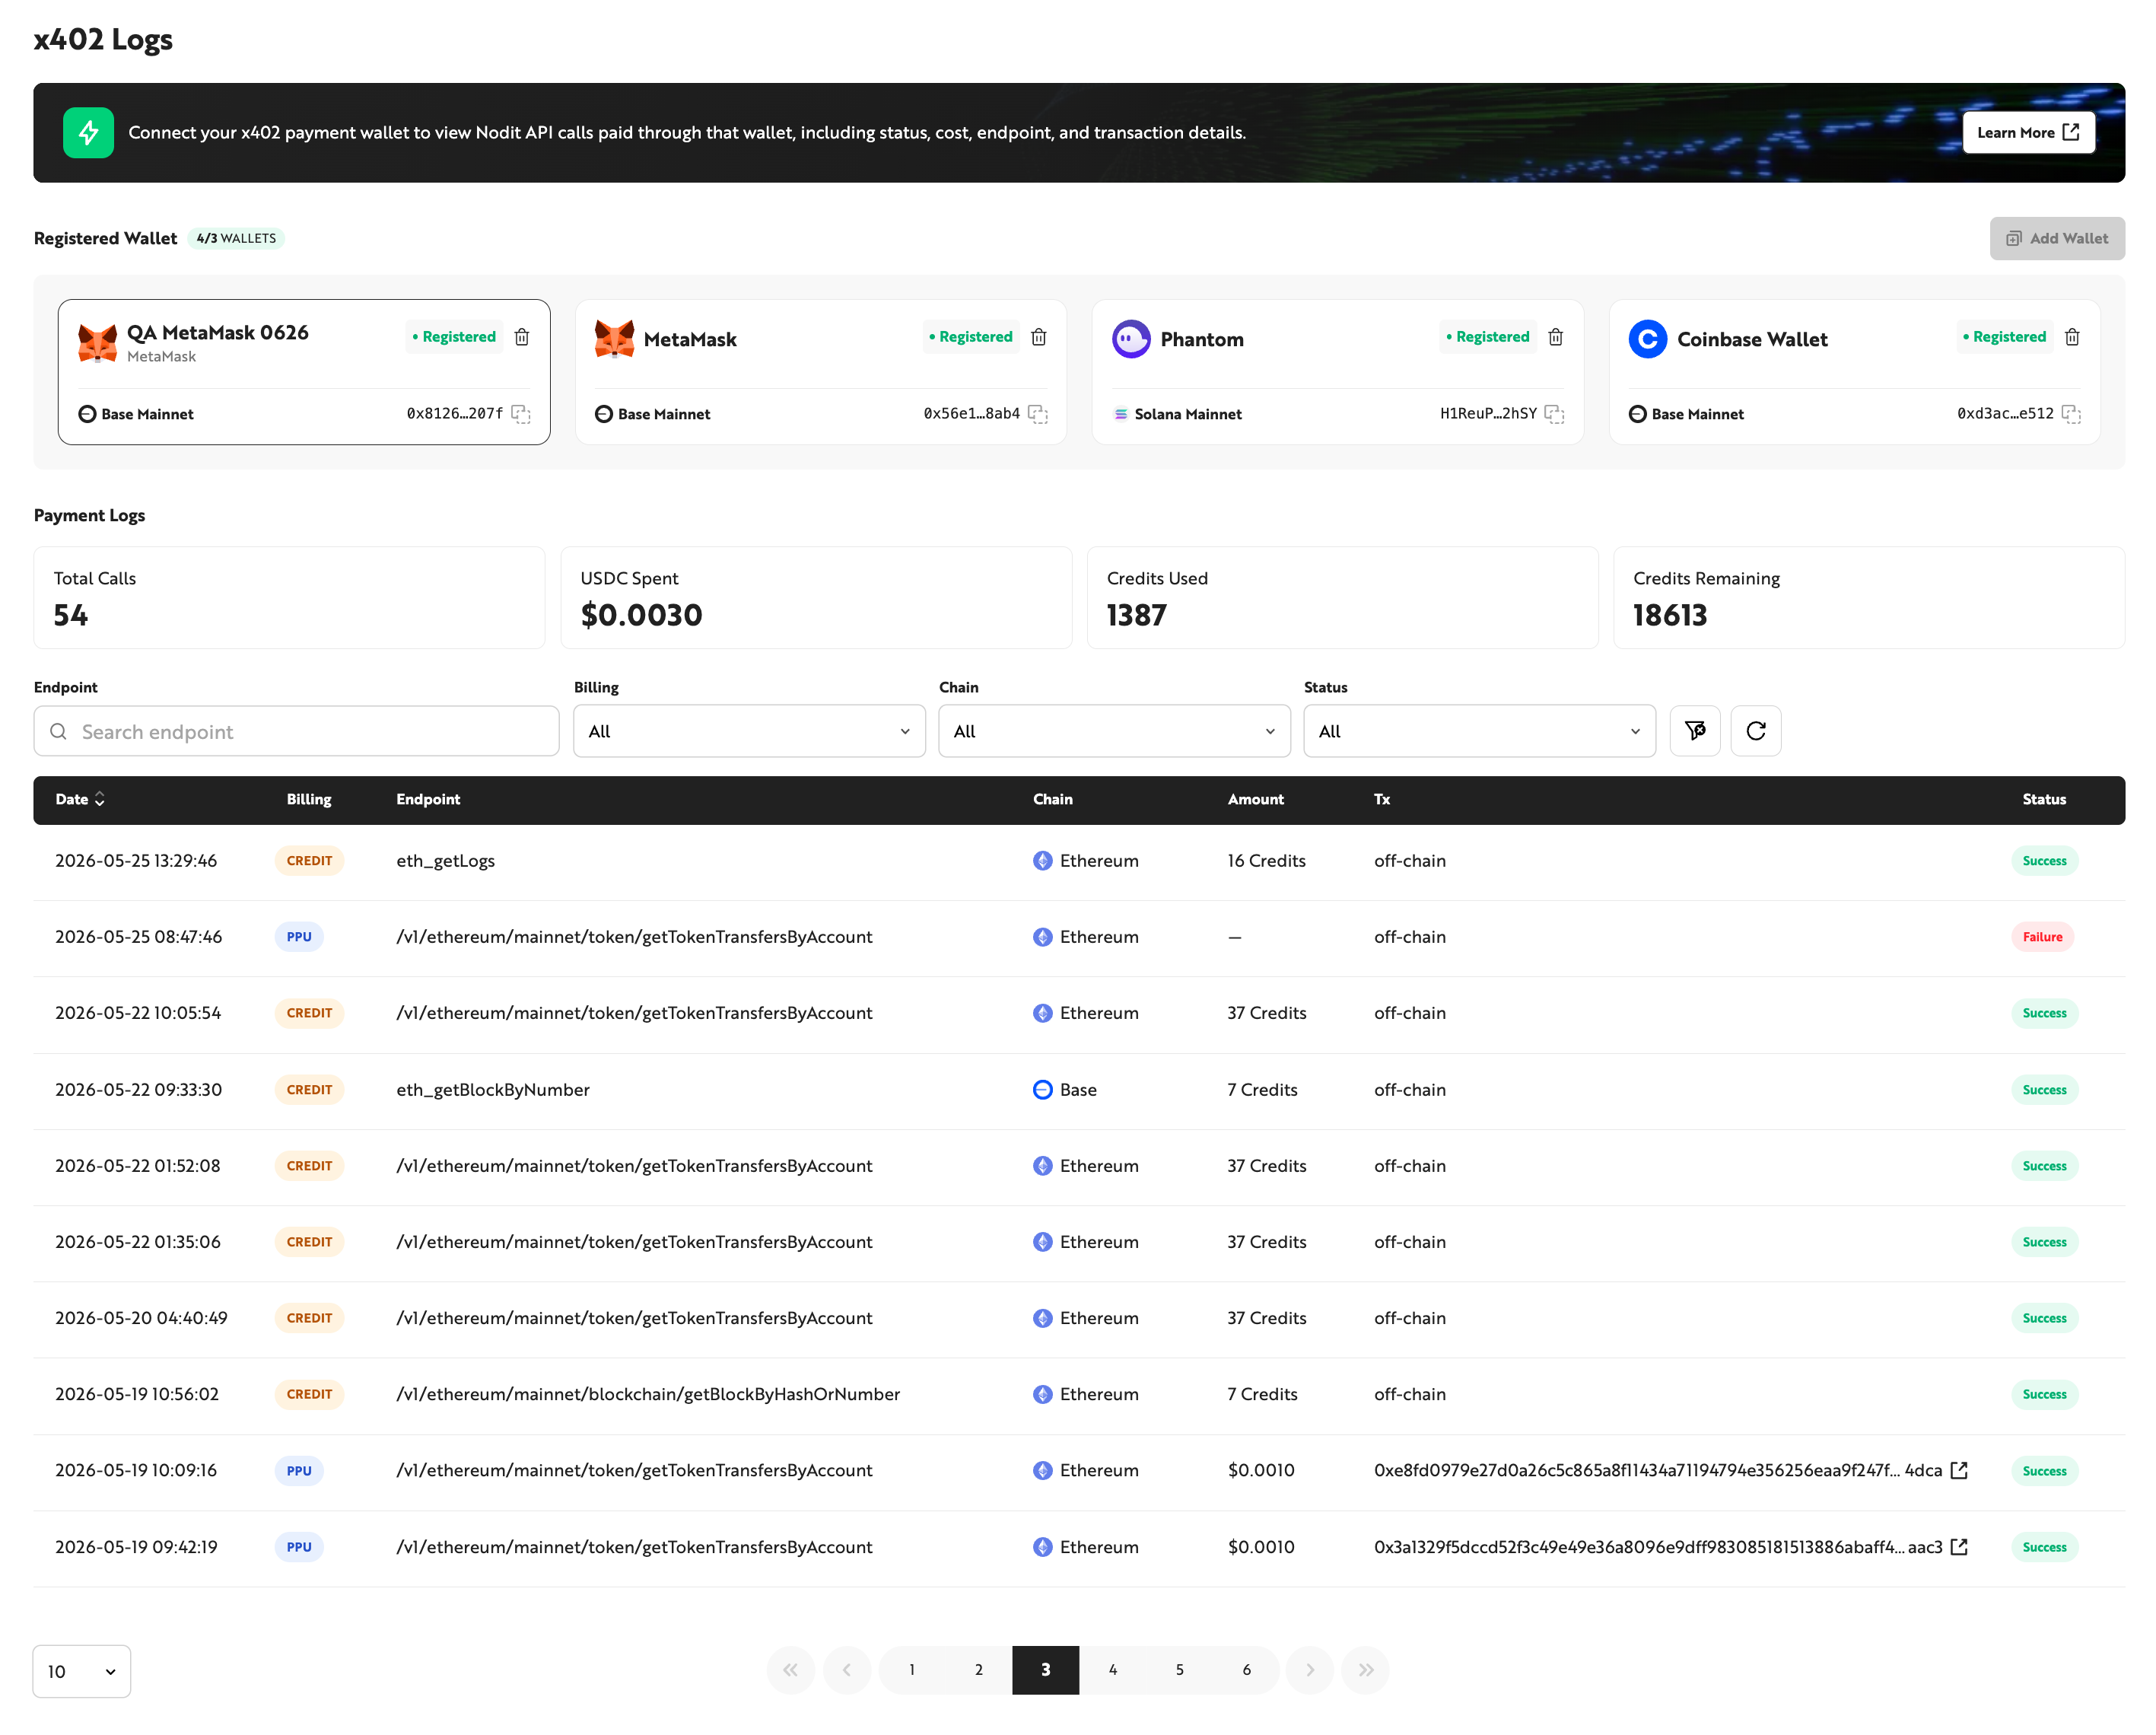Click the getBlockByHashOrNumber endpoint cell
This screenshot has width=2156, height=1735.
tap(648, 1394)
